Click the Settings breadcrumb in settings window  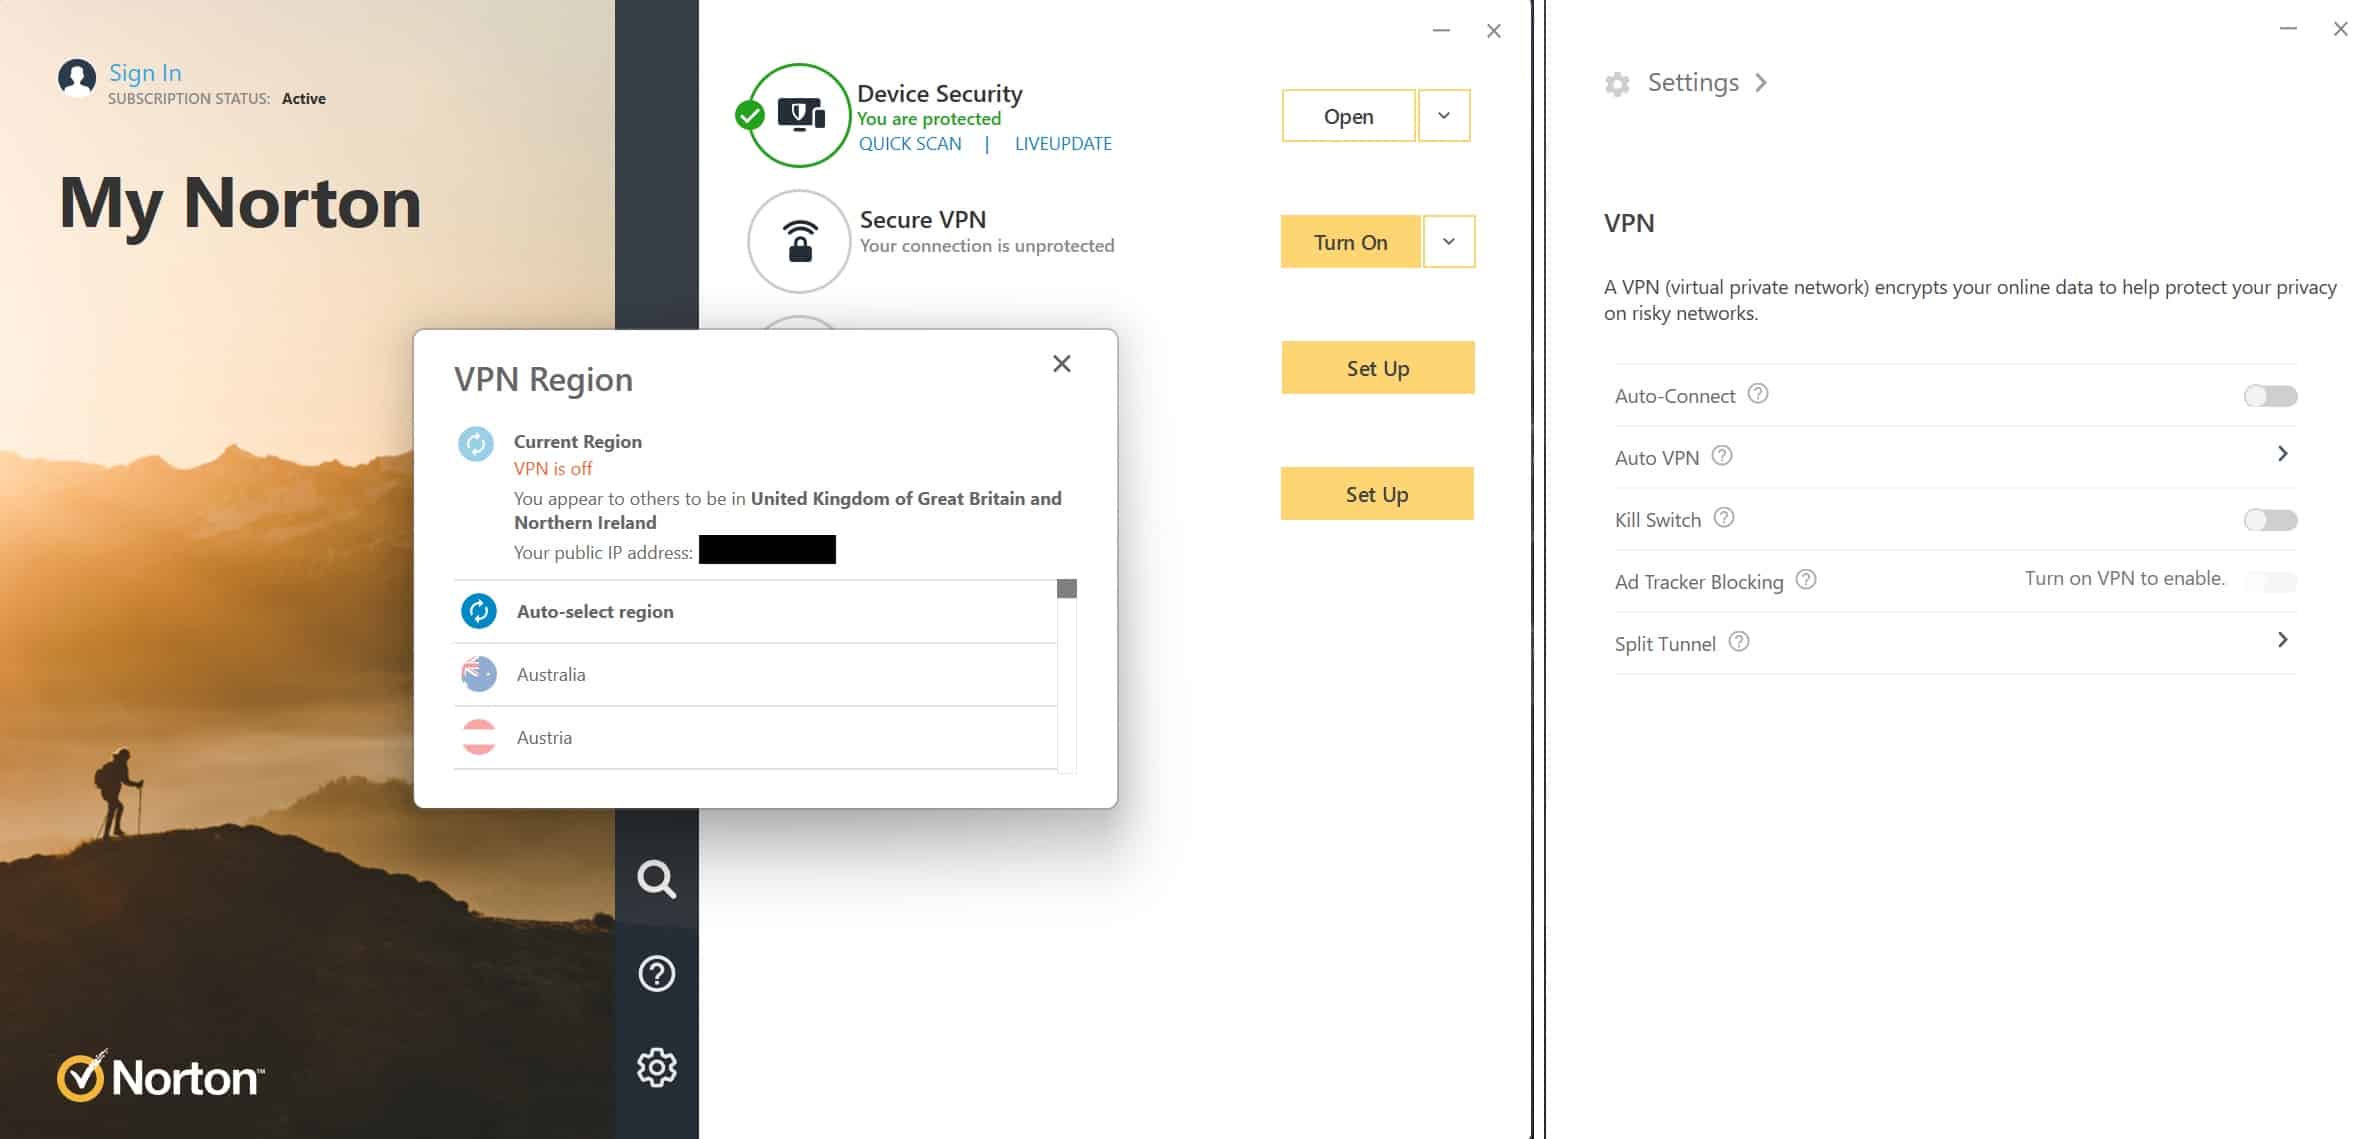1693,83
